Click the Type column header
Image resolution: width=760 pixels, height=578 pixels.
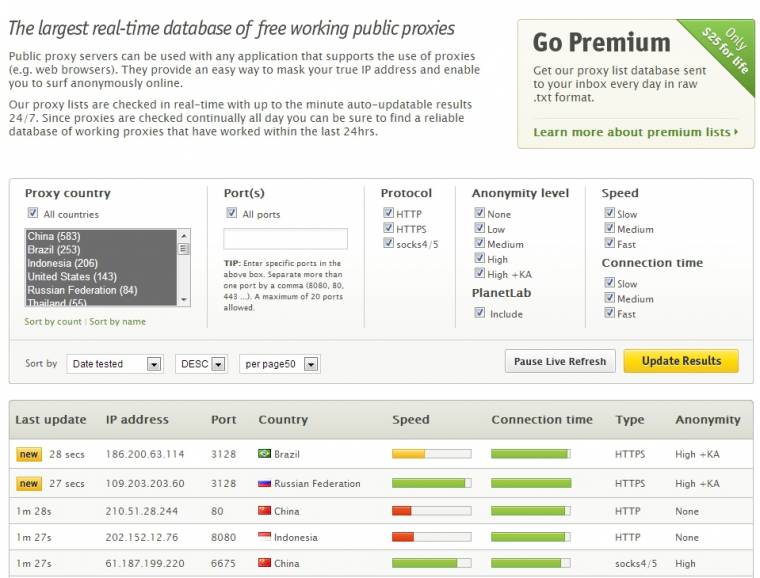(630, 420)
